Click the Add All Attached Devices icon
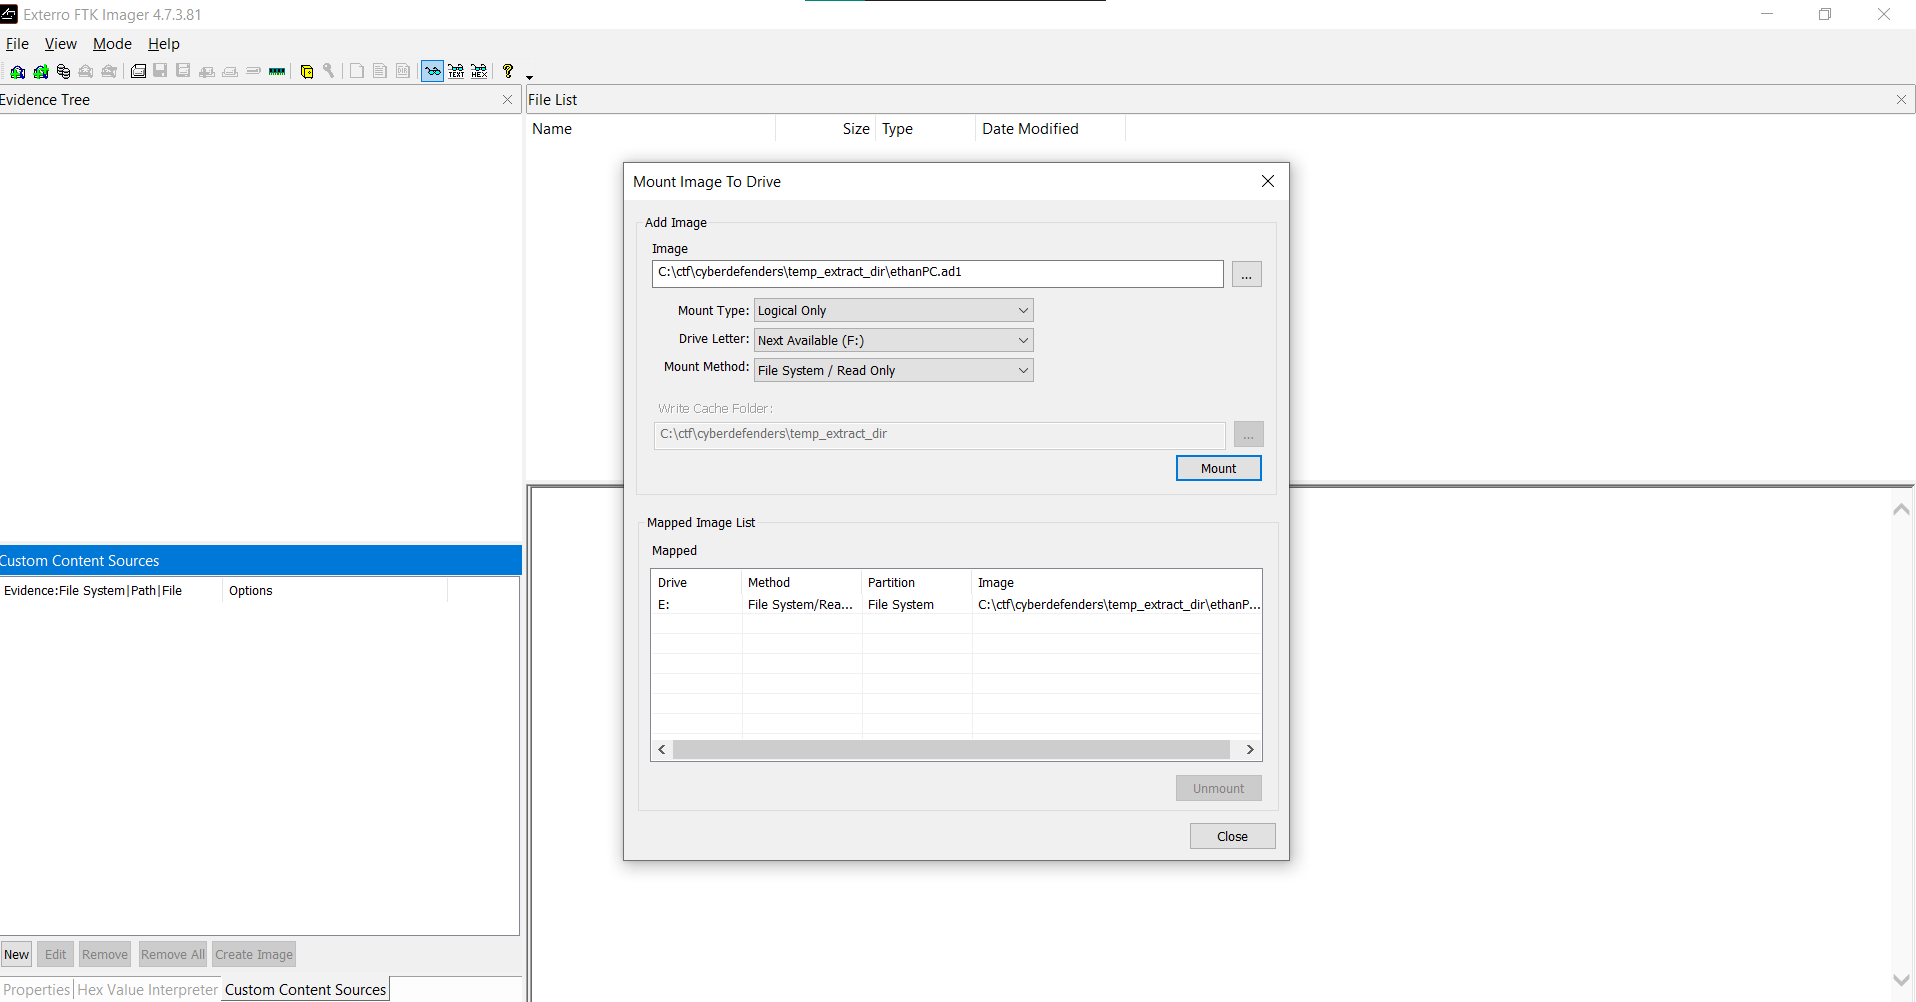This screenshot has width=1916, height=1002. point(40,71)
